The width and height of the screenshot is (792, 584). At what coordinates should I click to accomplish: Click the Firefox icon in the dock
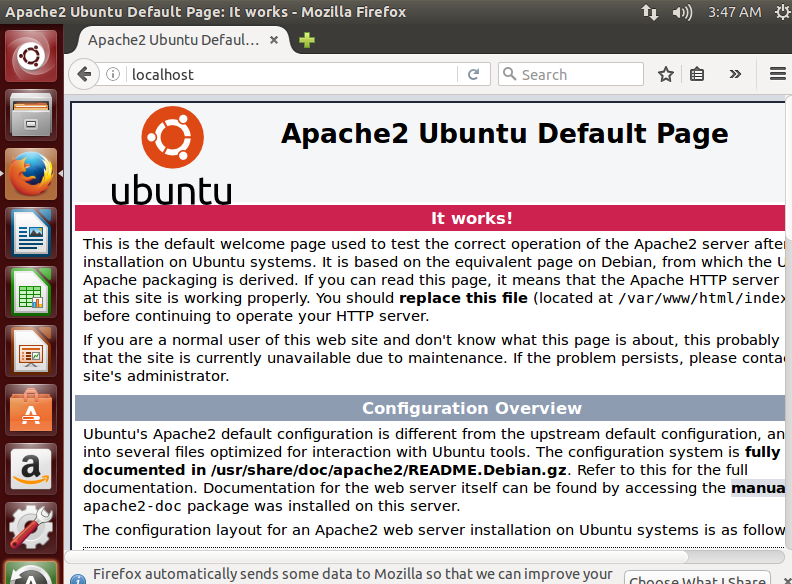coord(31,174)
